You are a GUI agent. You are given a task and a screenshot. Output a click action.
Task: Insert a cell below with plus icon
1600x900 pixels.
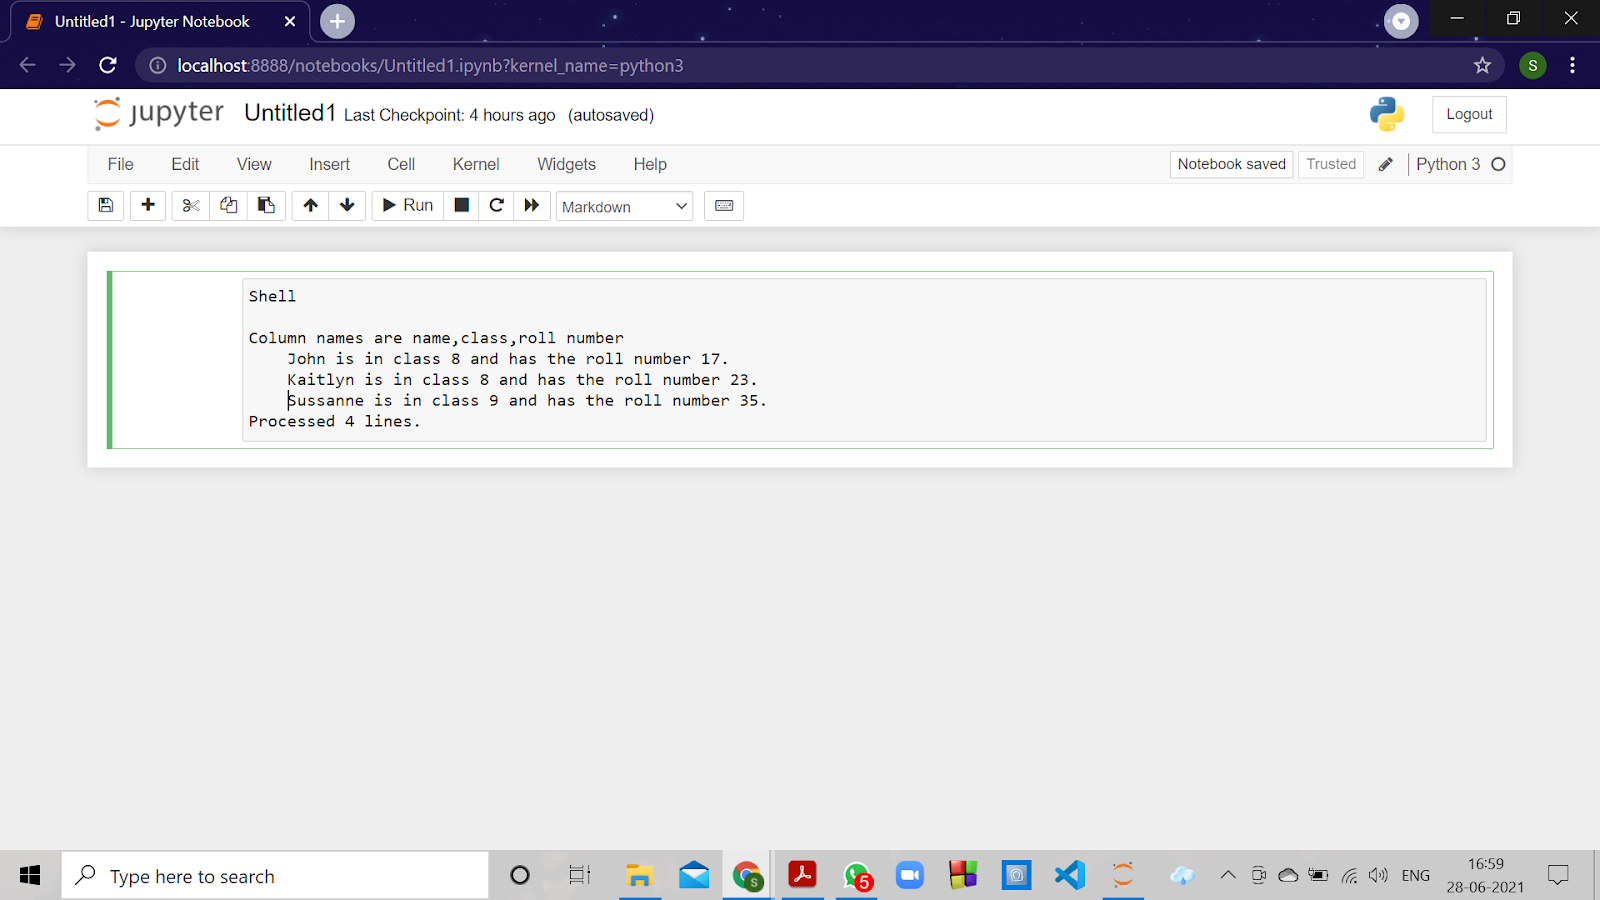click(148, 205)
